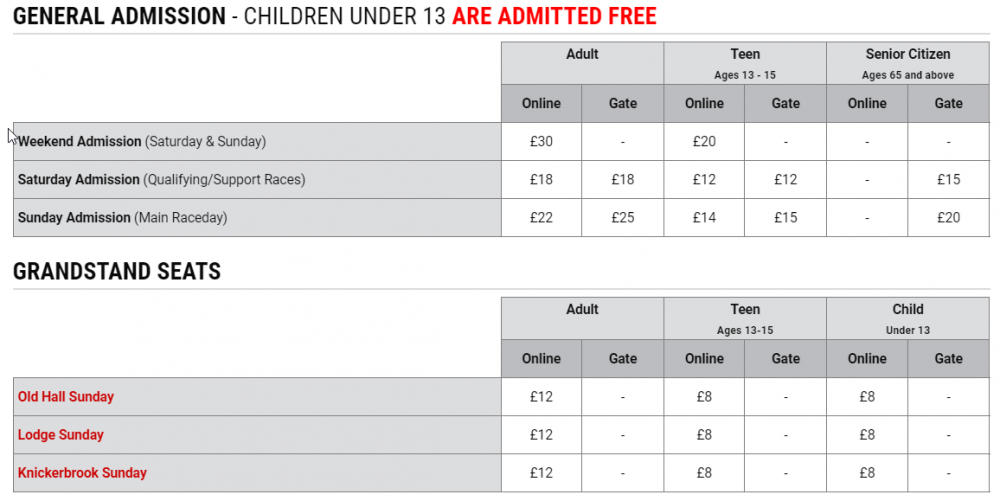This screenshot has width=1000, height=501.
Task: Select the £20 teen online weekend price
Action: [x=704, y=142]
